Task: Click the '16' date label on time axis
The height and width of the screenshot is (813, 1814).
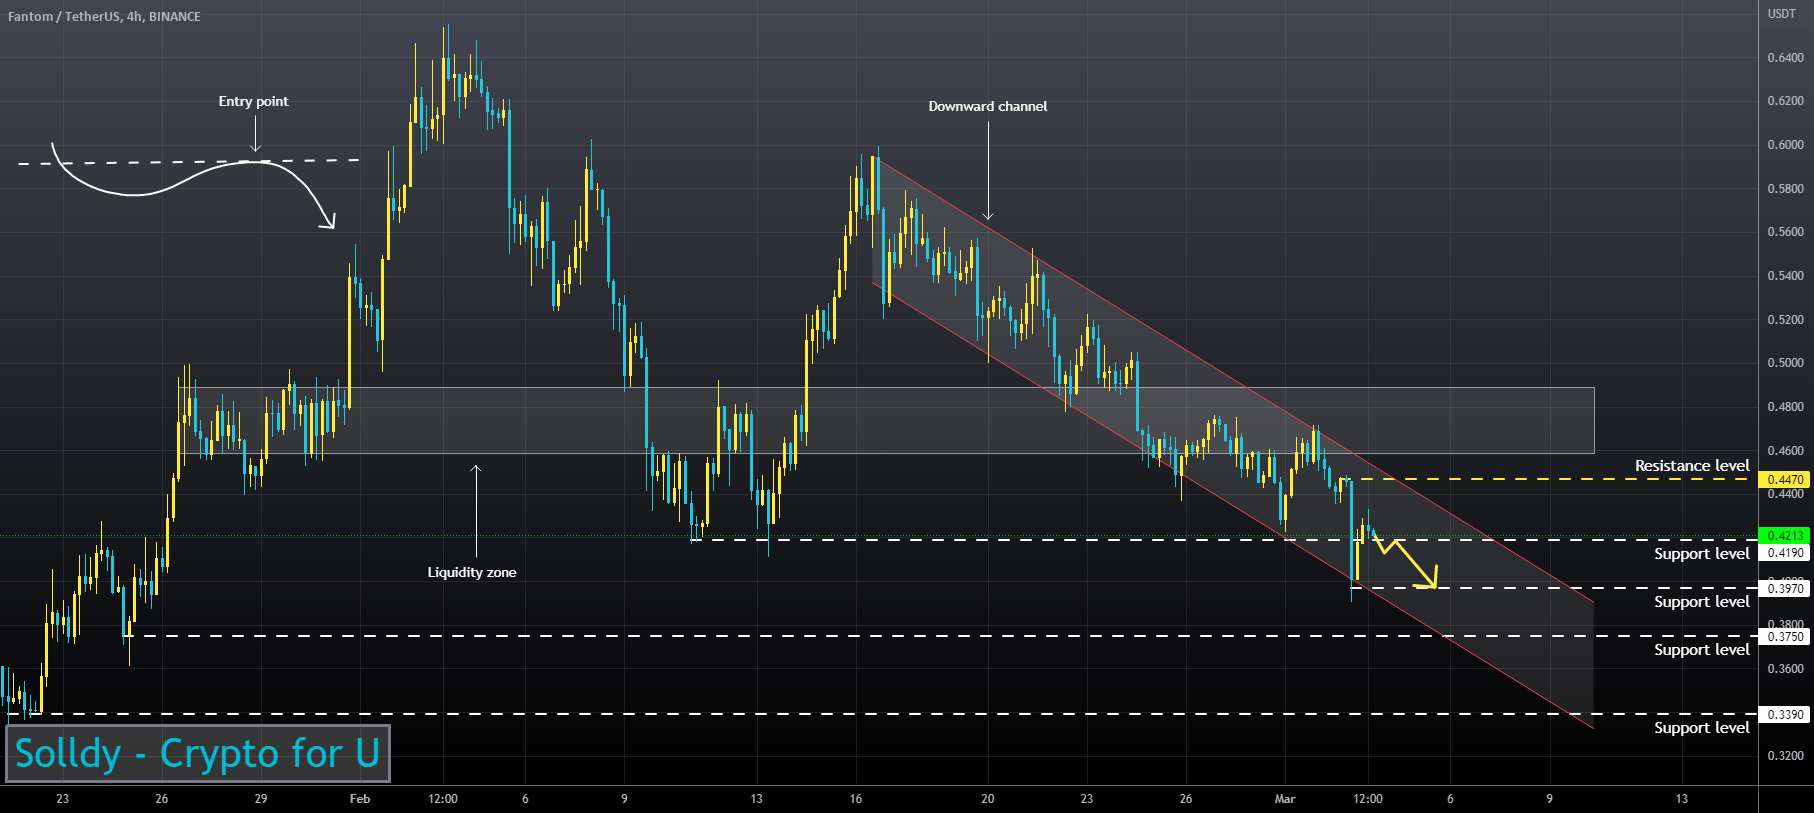Action: (x=856, y=798)
